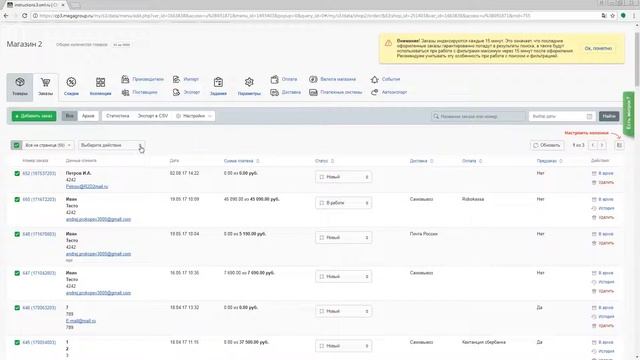Open Оплата settings
This screenshot has width=640, height=360.
click(x=284, y=79)
